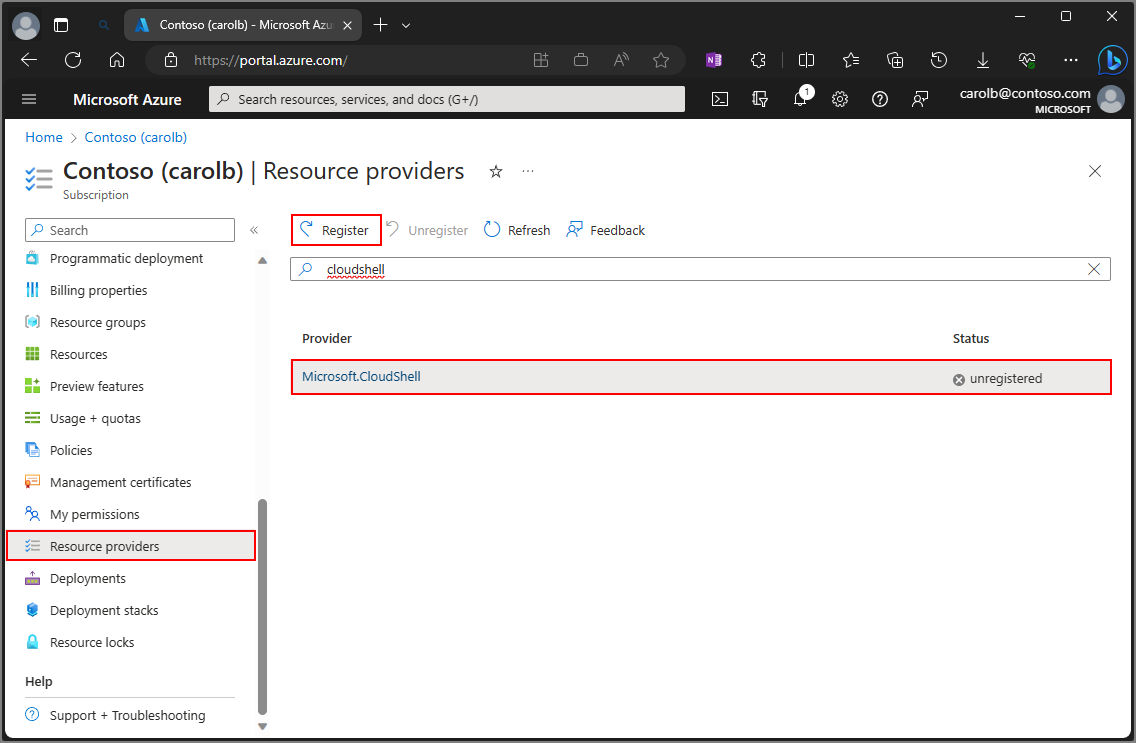
Task: Open feedback icon in Azure header
Action: [920, 99]
